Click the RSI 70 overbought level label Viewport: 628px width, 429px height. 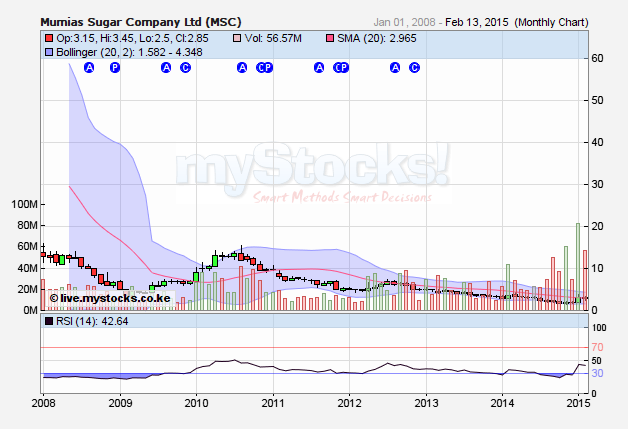[x=596, y=347]
